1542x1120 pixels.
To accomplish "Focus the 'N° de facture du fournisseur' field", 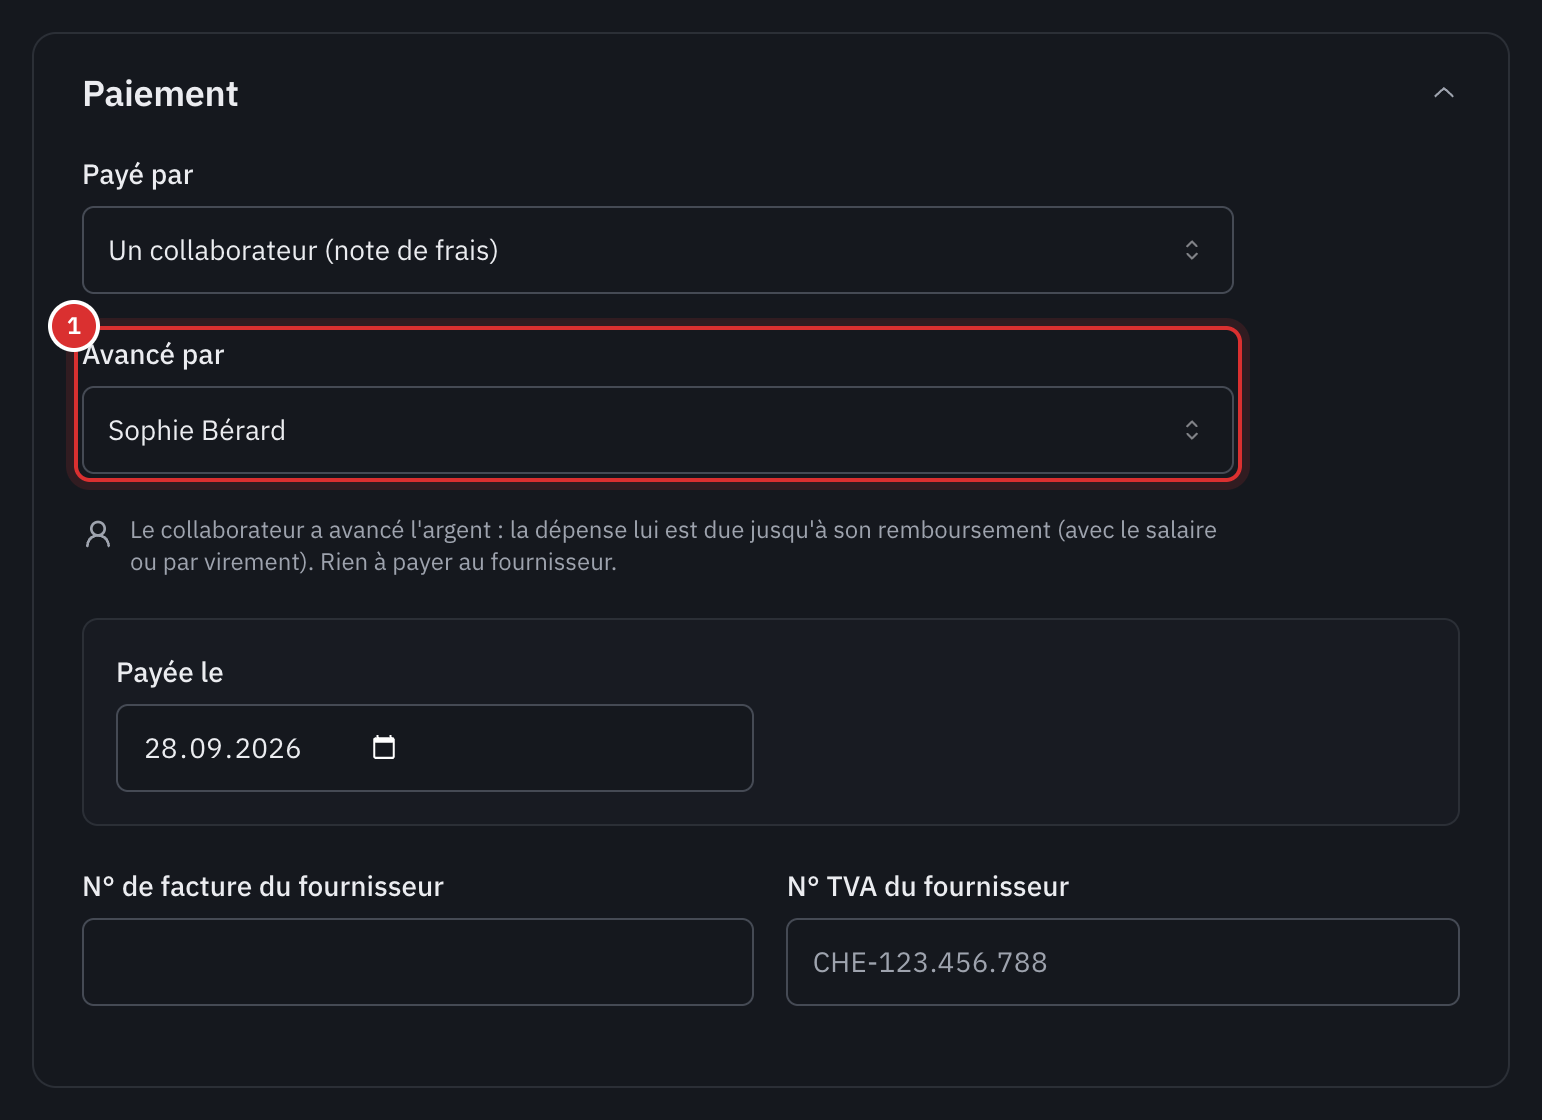I will [418, 962].
